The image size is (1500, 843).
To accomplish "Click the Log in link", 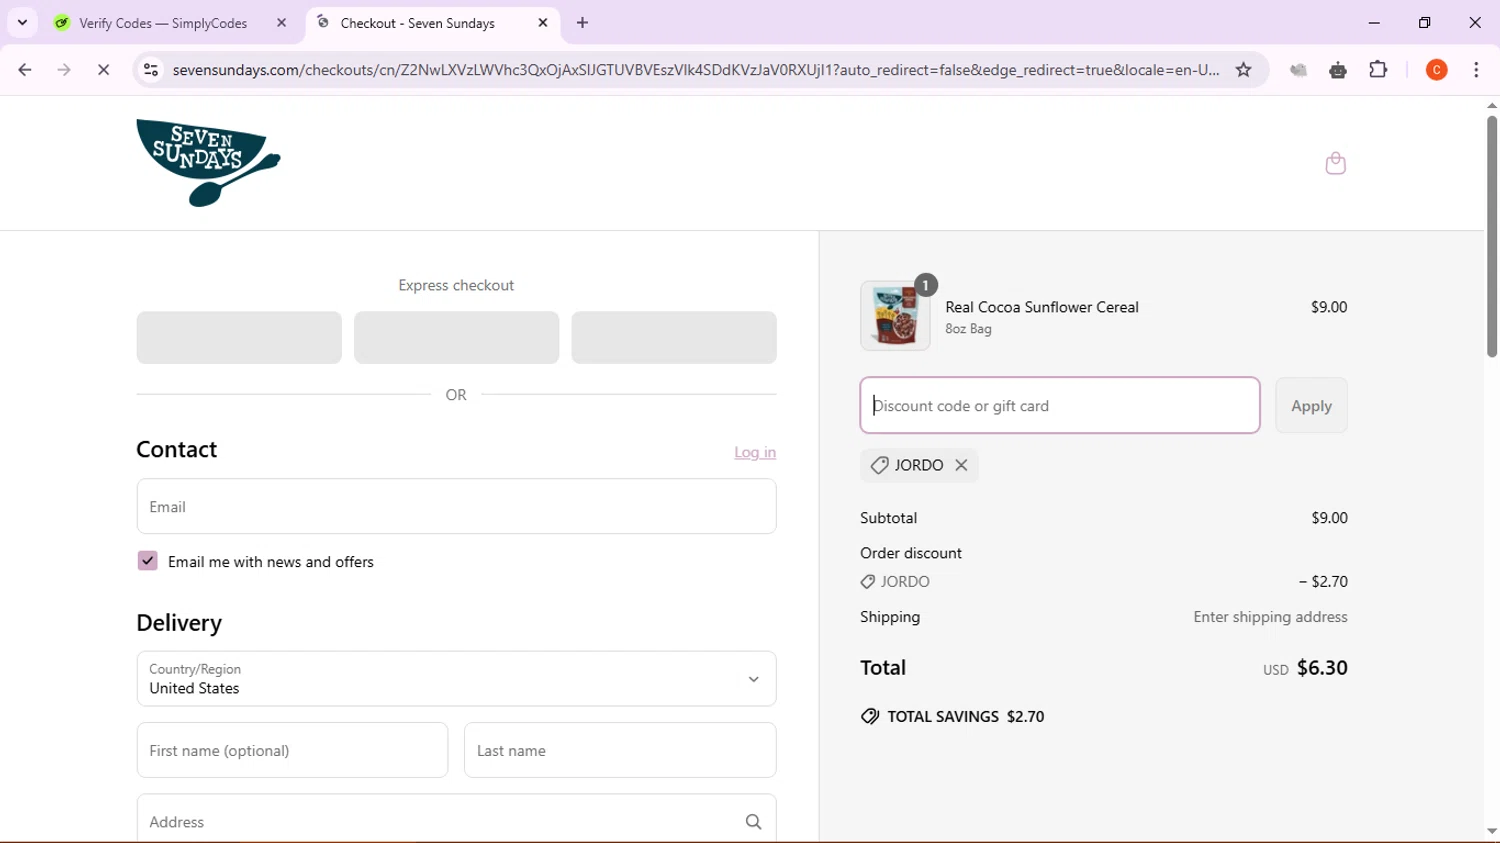I will tap(755, 452).
